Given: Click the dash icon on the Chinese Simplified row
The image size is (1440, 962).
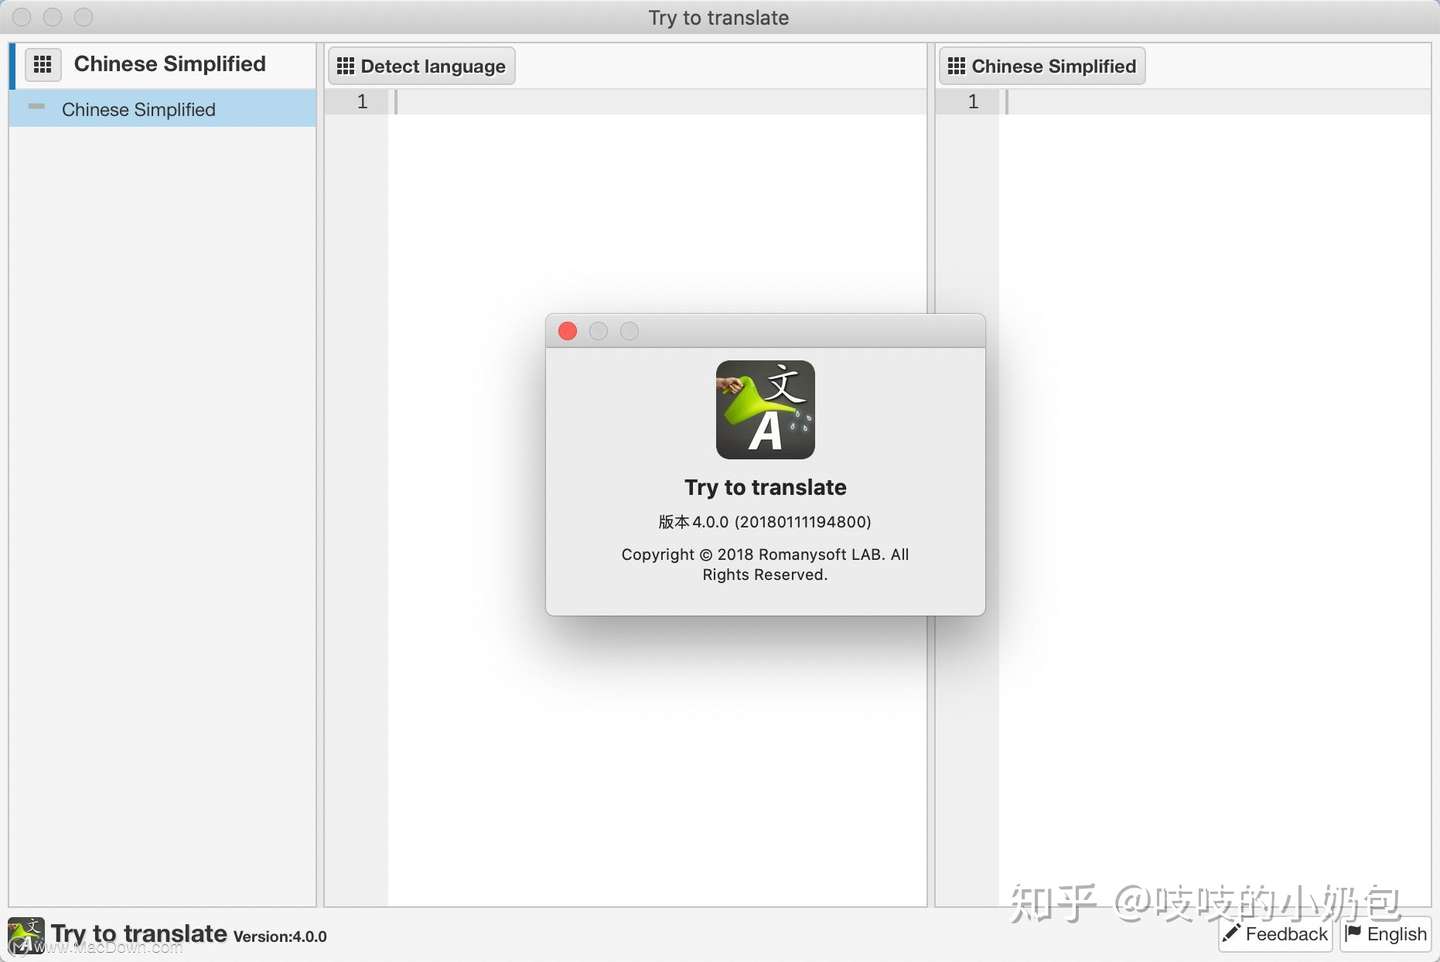Looking at the screenshot, I should pyautogui.click(x=37, y=106).
